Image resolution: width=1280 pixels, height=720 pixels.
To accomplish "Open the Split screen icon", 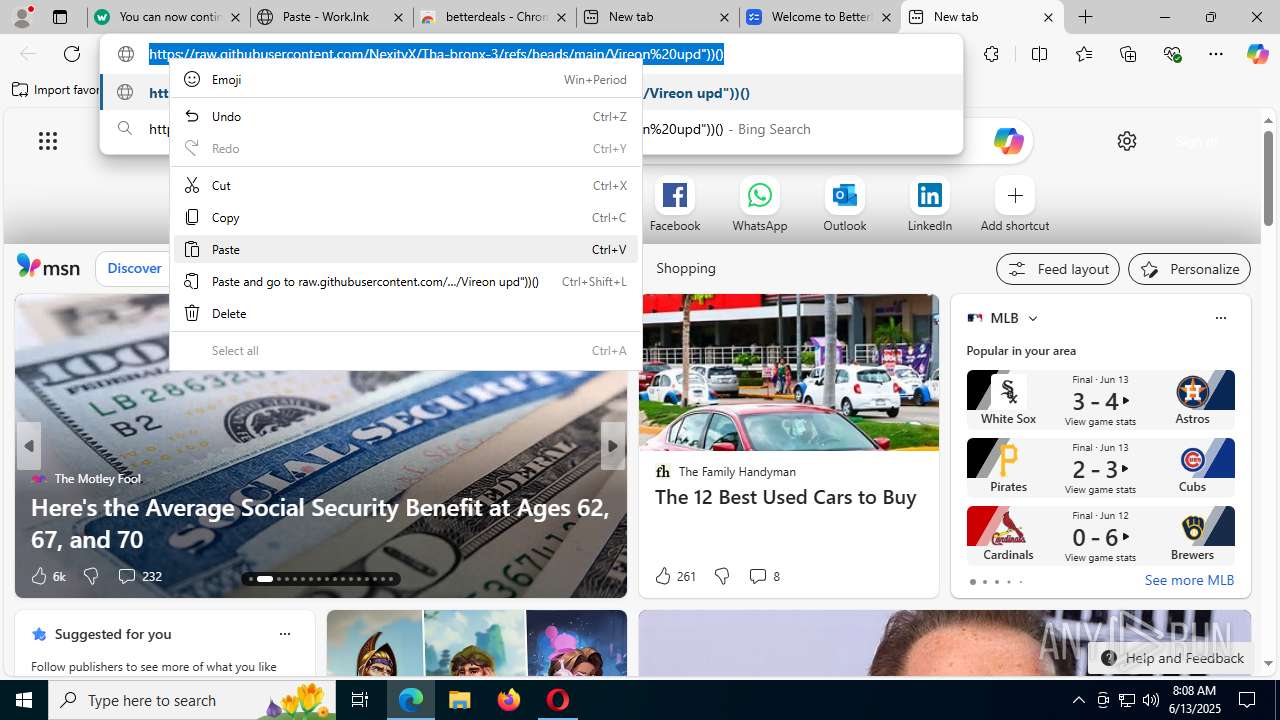I will click(1039, 54).
